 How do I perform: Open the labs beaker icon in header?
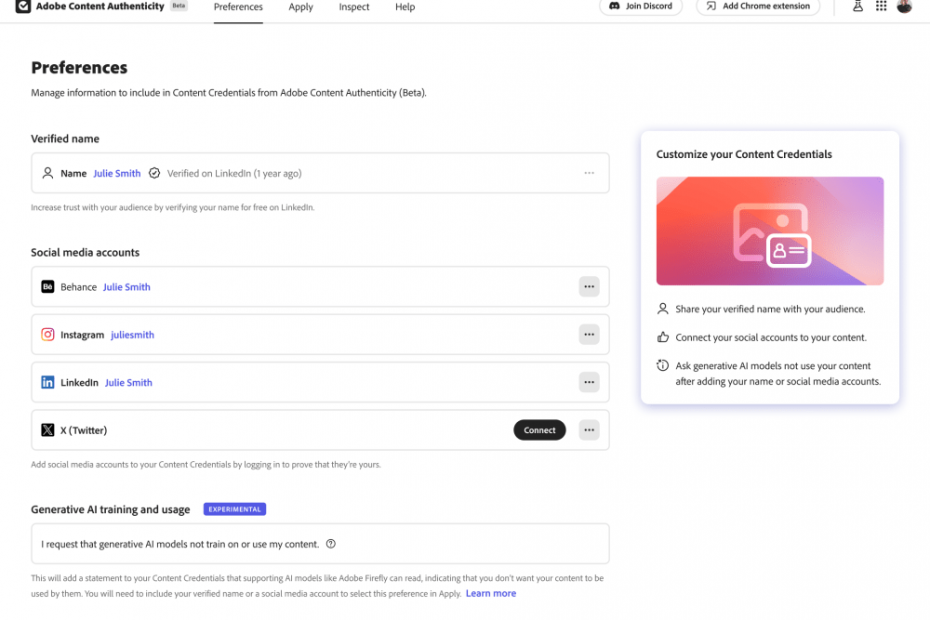[x=858, y=7]
